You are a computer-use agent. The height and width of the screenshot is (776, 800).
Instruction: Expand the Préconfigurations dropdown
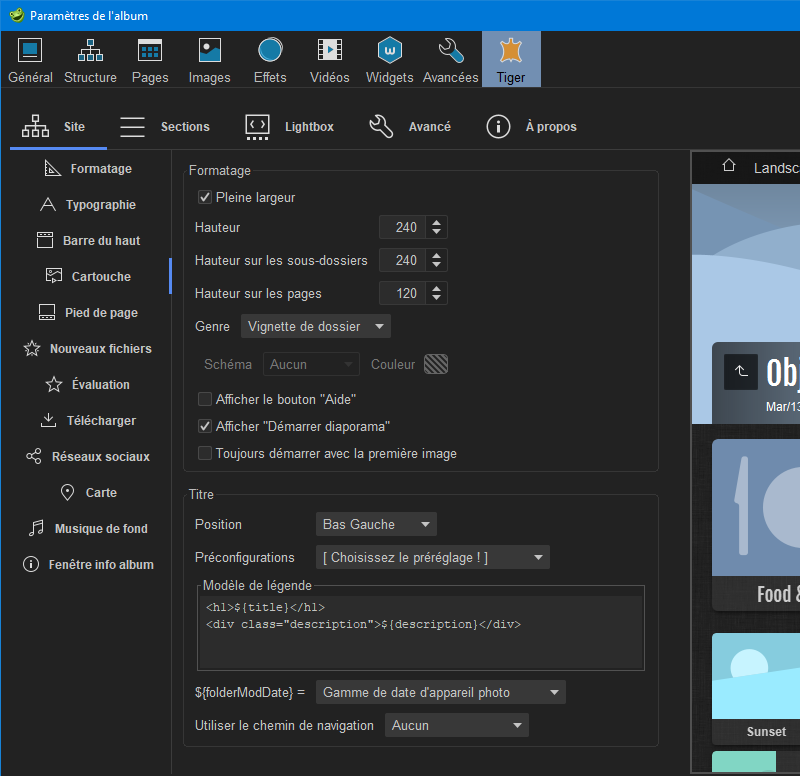[x=432, y=557]
